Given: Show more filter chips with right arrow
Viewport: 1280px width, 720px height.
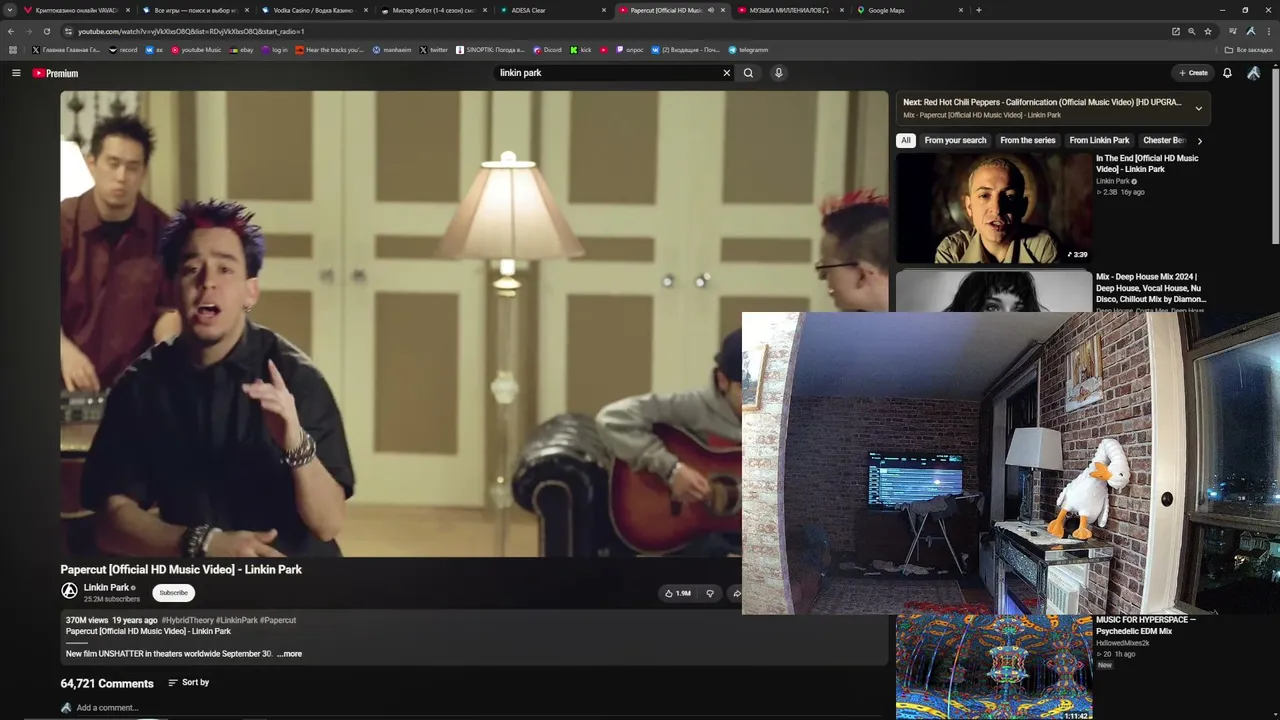Looking at the screenshot, I should 1200,141.
